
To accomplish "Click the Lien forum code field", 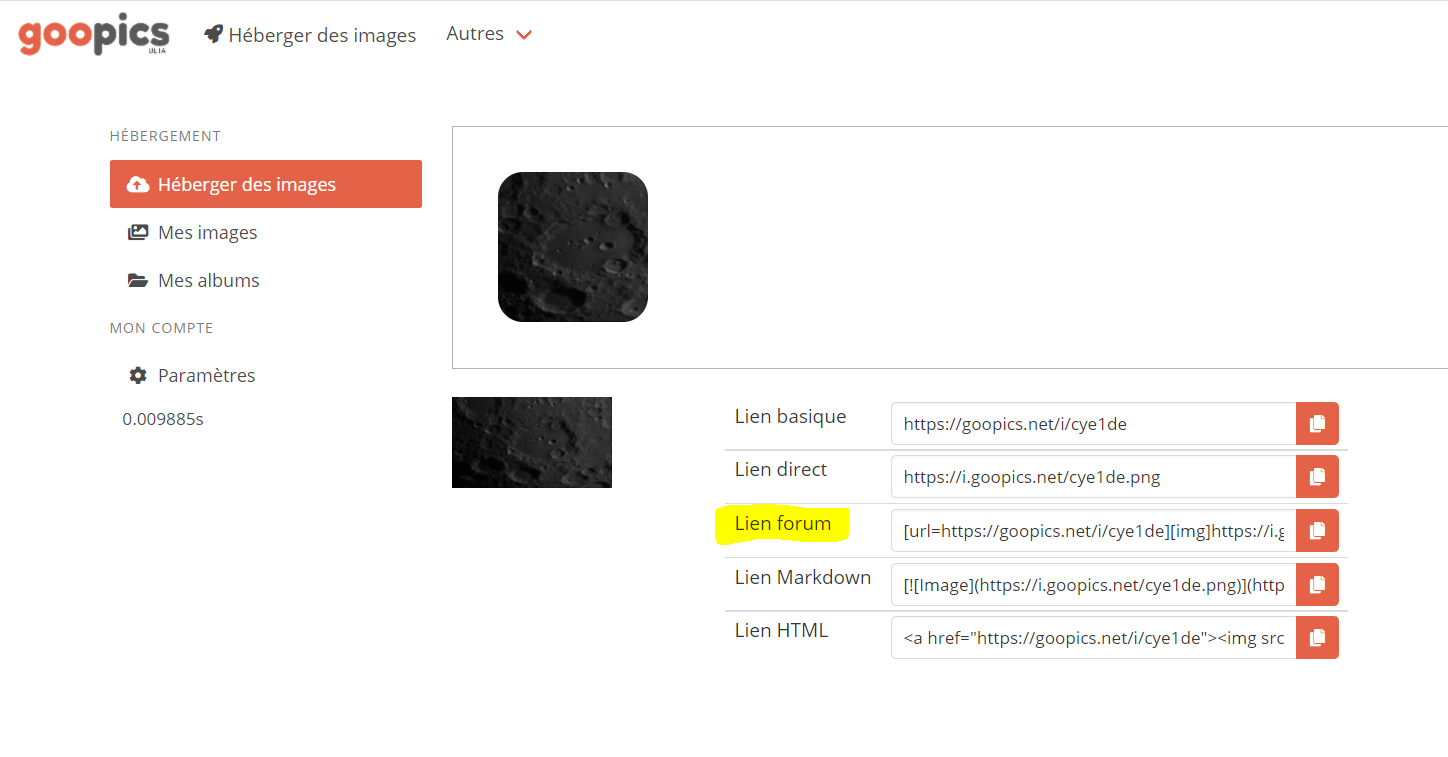I will point(1094,530).
